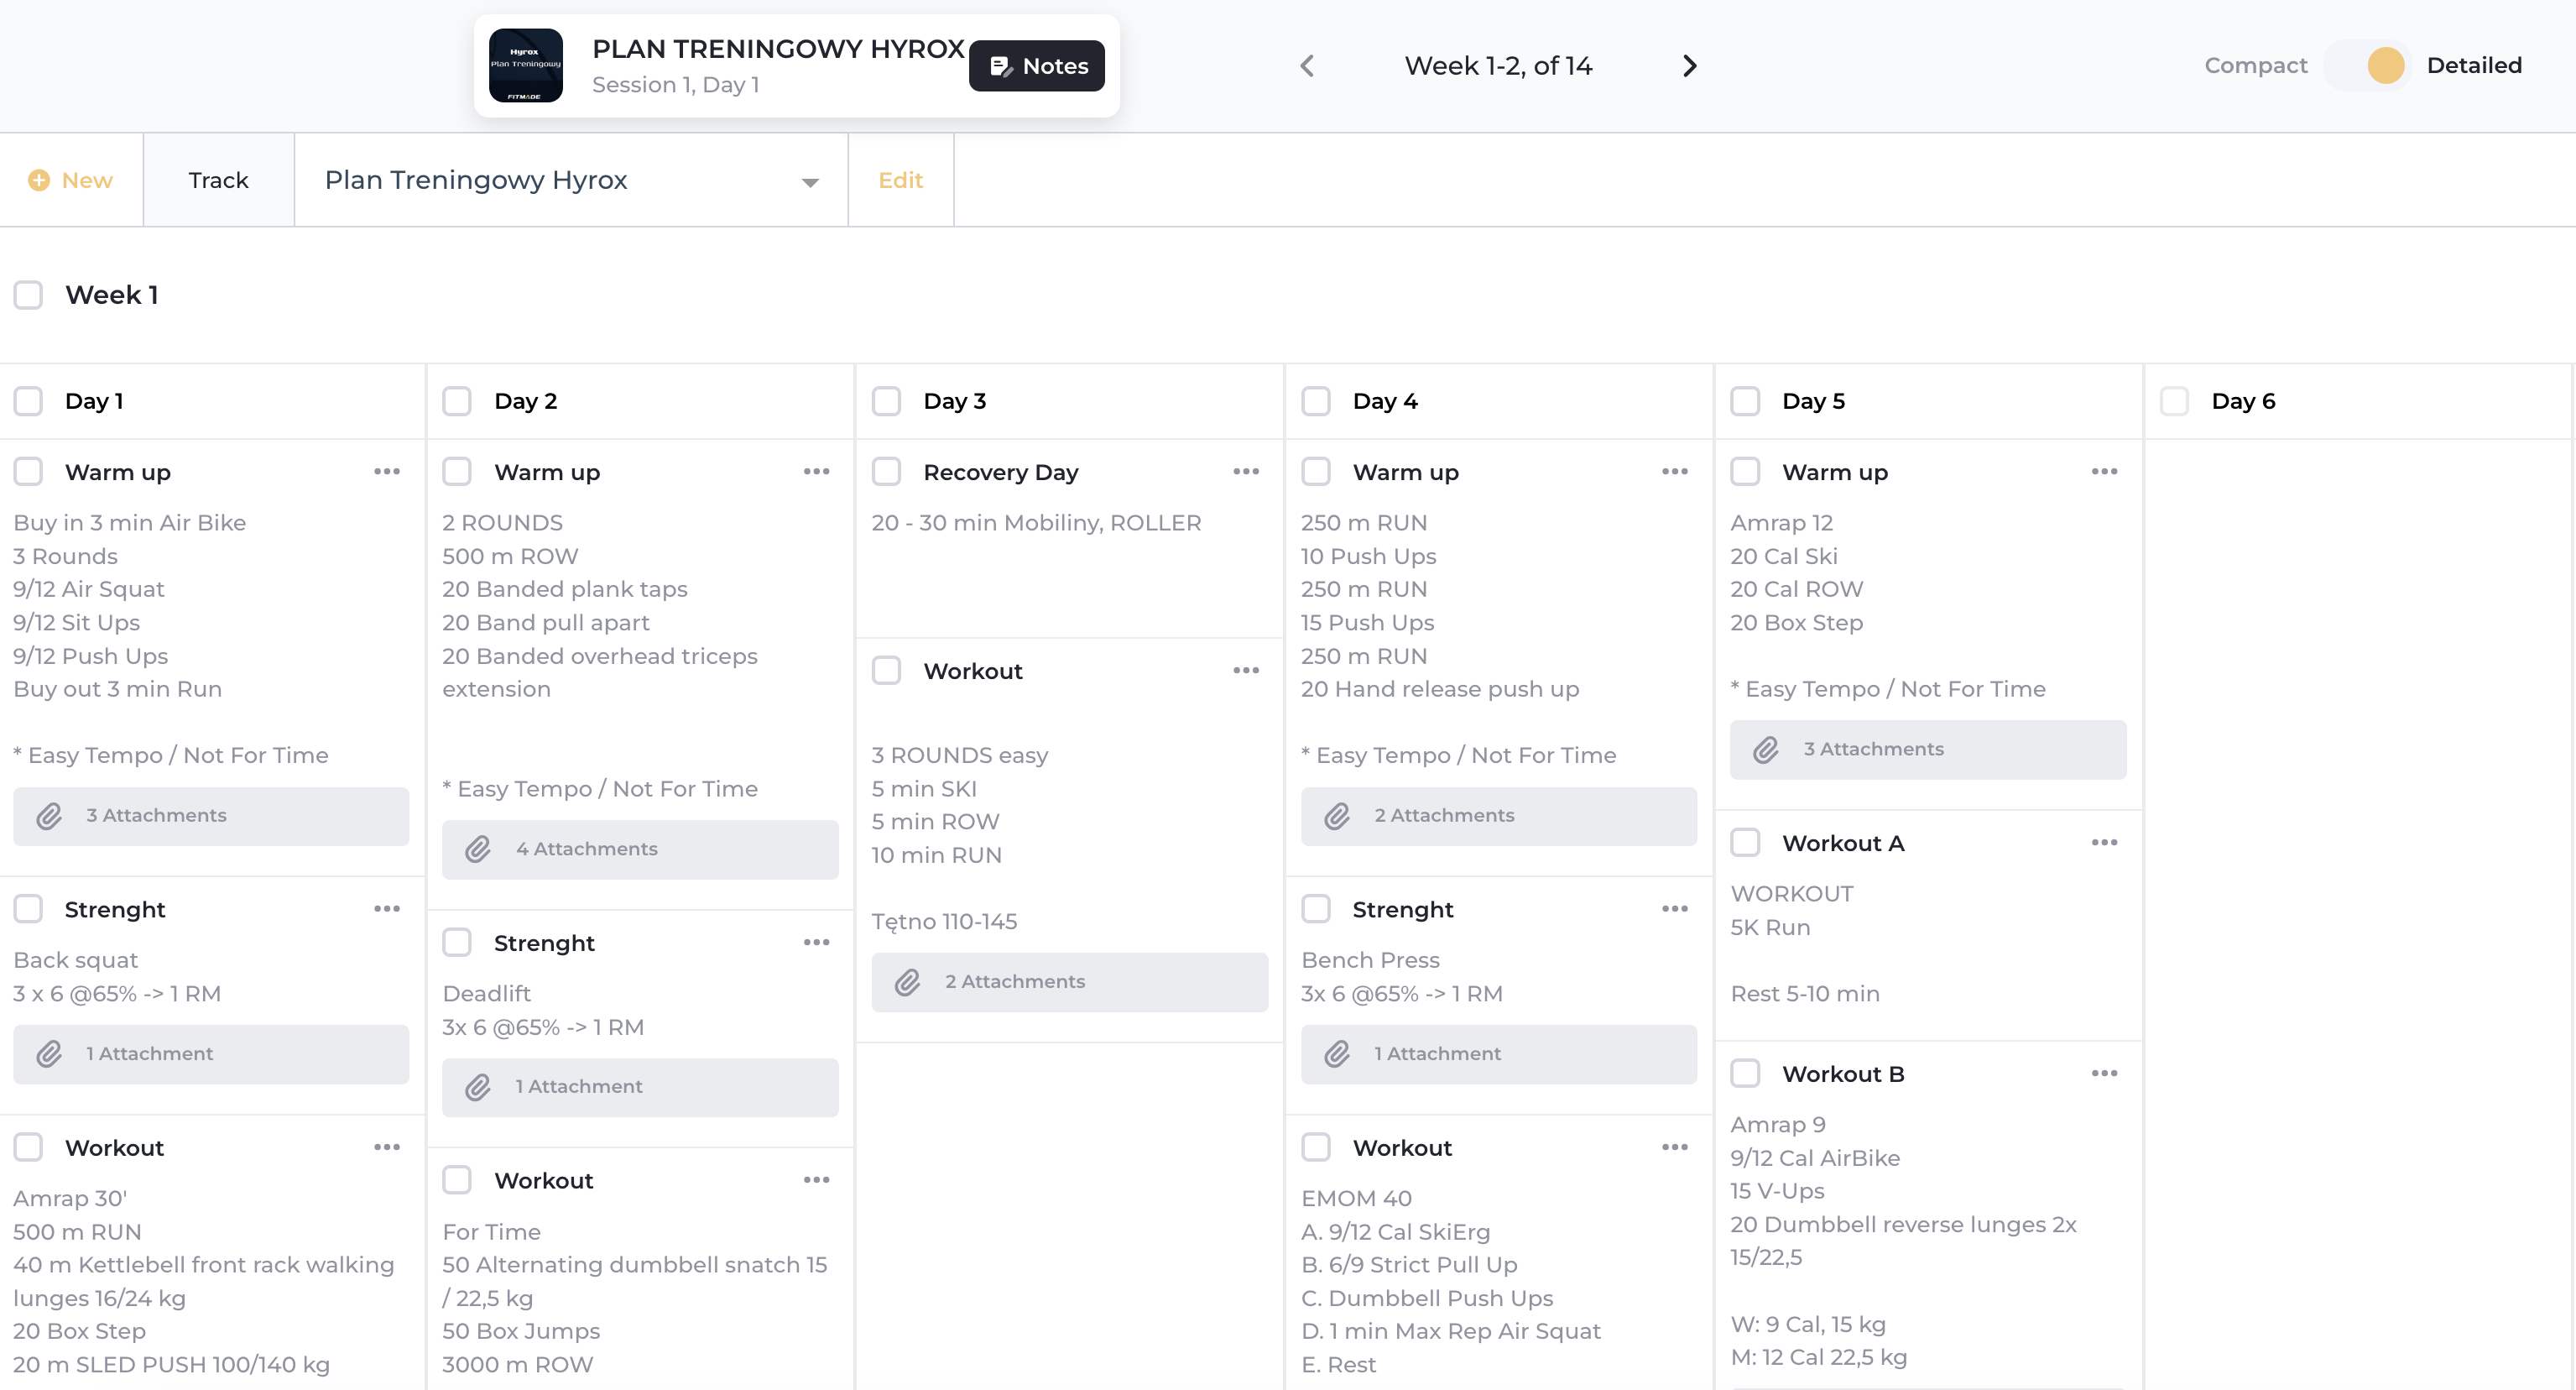Select the Compact view label
The height and width of the screenshot is (1390, 2576).
tap(2255, 66)
